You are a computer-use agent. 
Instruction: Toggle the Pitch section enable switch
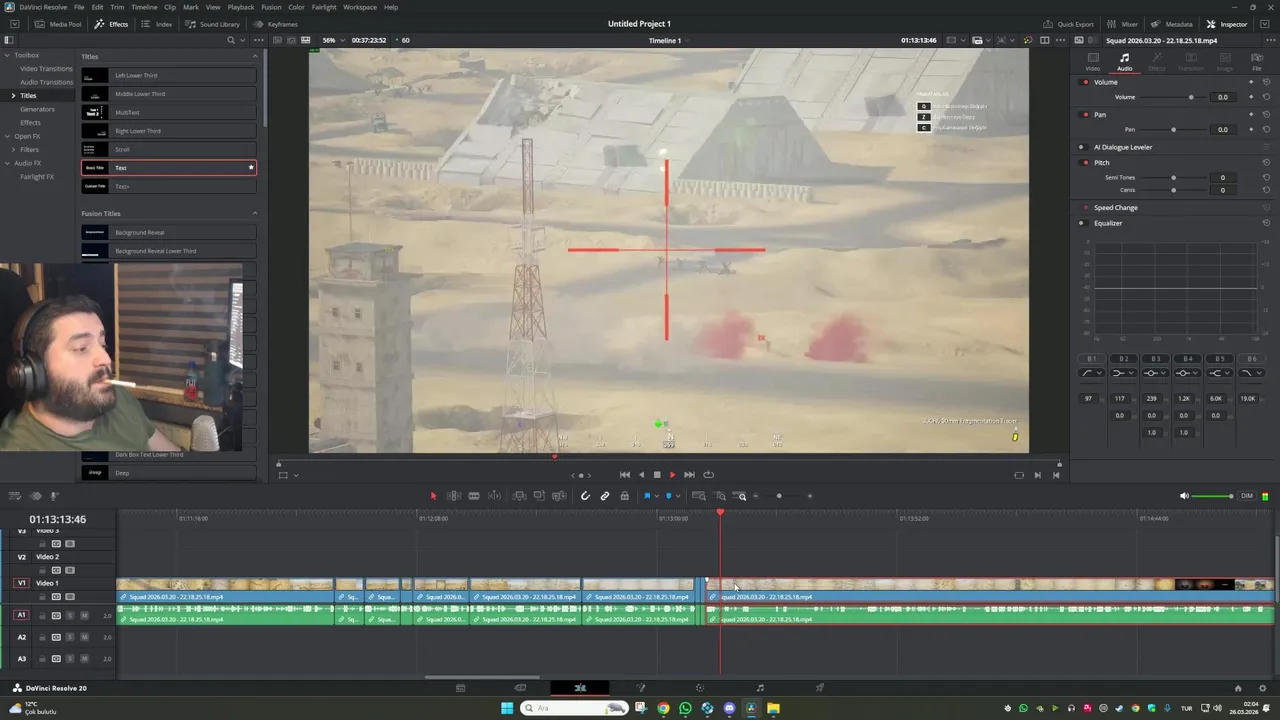point(1085,162)
